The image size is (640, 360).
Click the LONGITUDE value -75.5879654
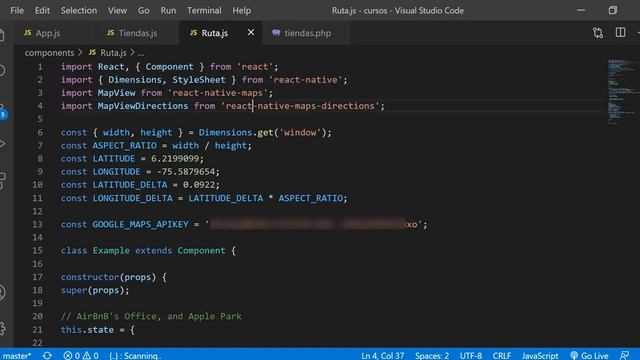tap(186, 171)
